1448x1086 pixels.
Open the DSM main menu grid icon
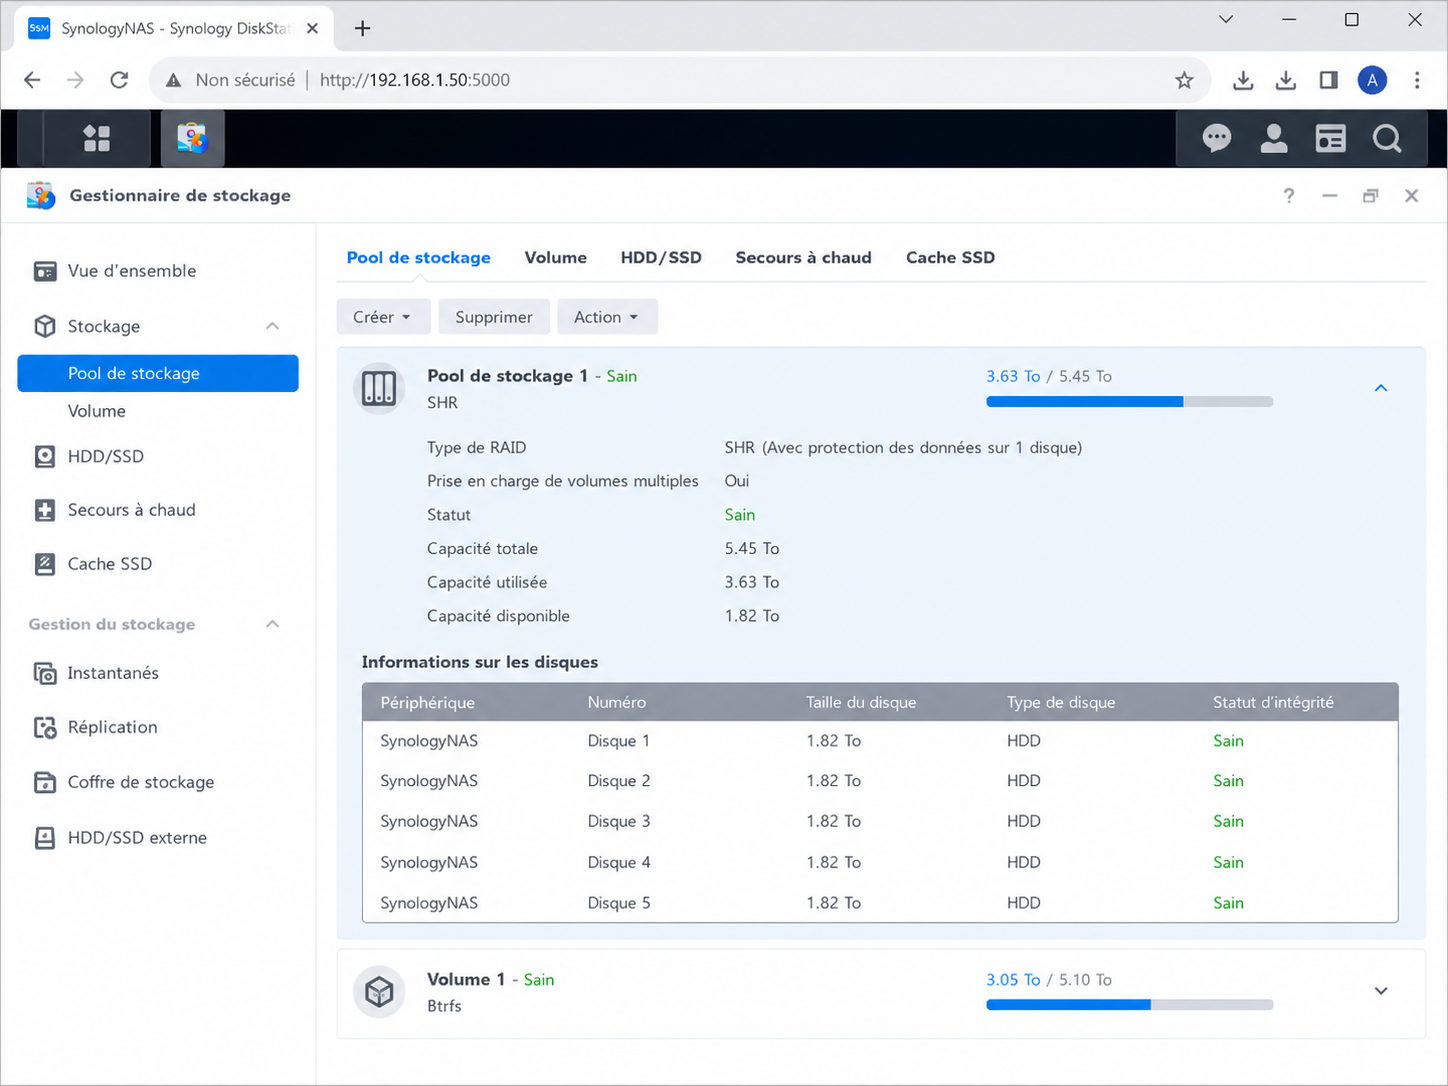97,138
